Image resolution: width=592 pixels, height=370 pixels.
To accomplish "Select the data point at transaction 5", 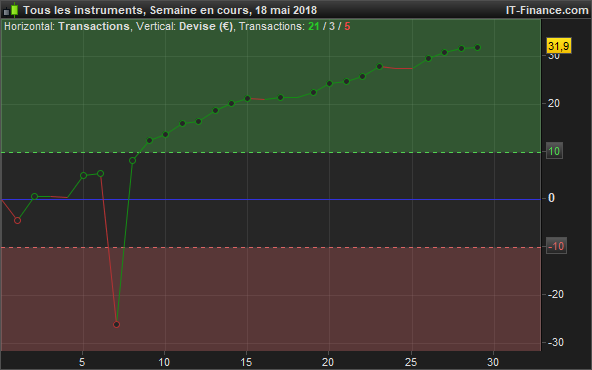I will tap(83, 175).
